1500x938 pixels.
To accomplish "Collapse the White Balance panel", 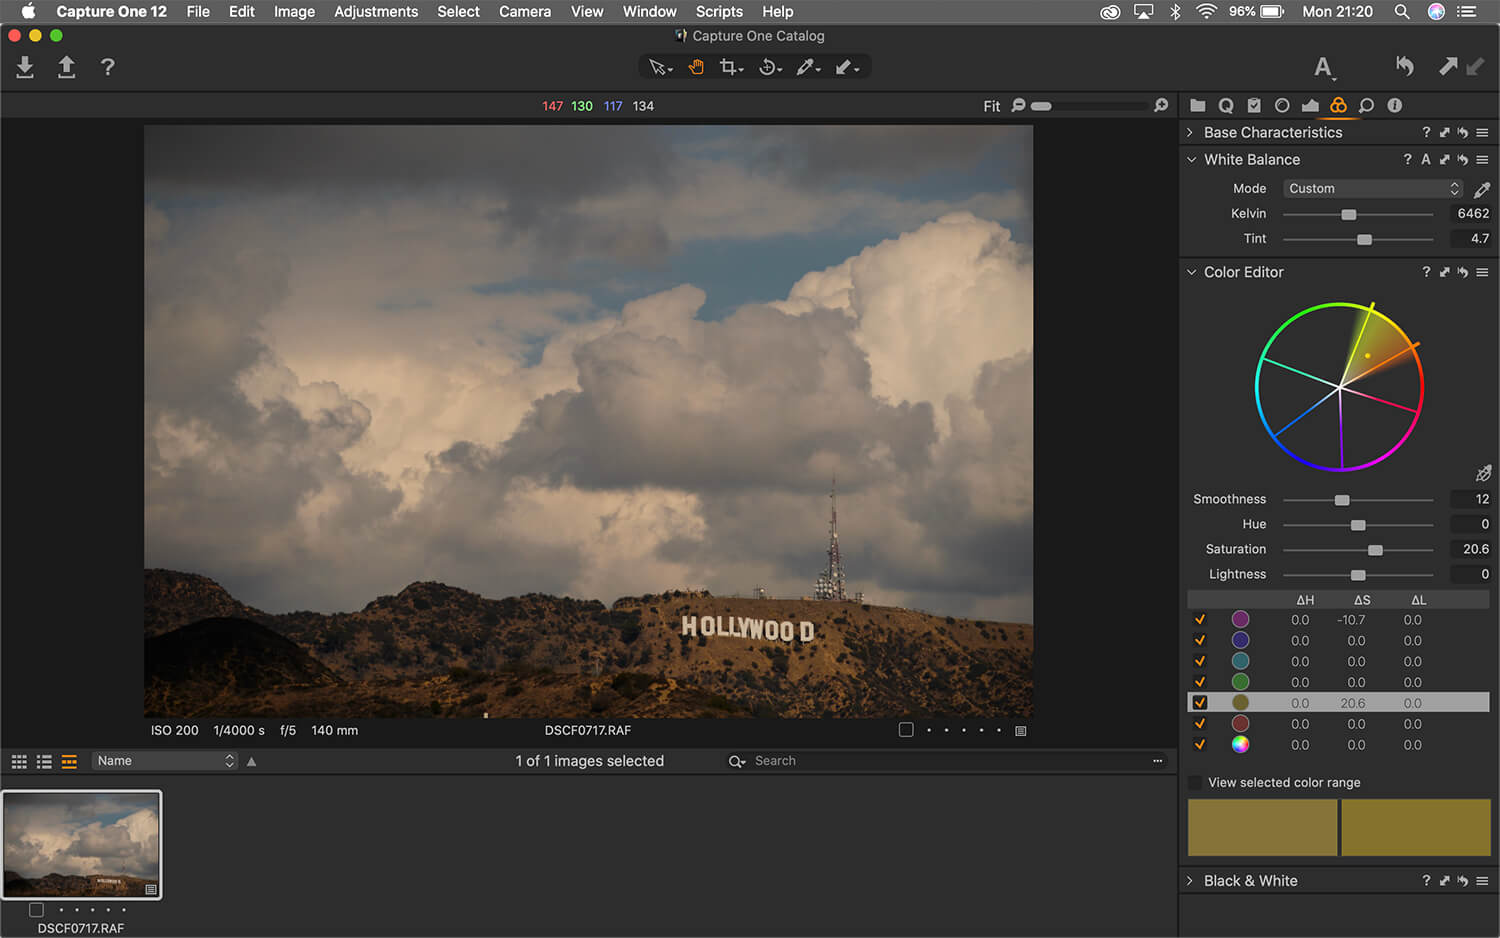I will point(1191,159).
